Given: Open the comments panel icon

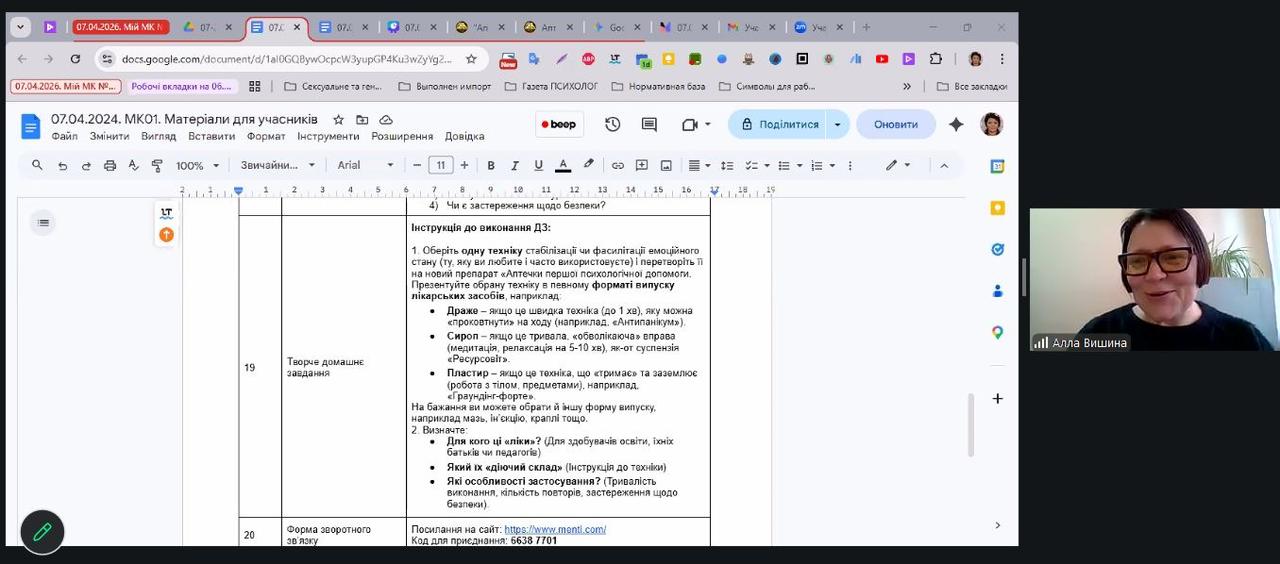Looking at the screenshot, I should point(649,125).
